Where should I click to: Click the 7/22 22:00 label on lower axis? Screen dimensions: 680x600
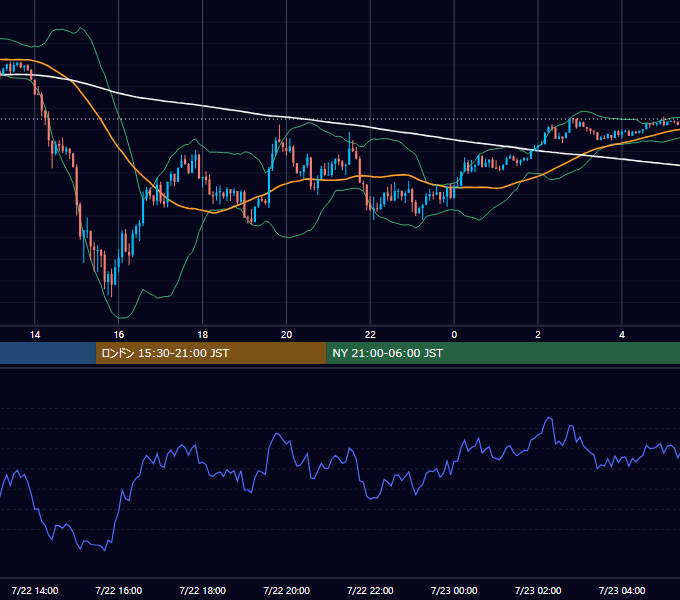click(x=370, y=590)
